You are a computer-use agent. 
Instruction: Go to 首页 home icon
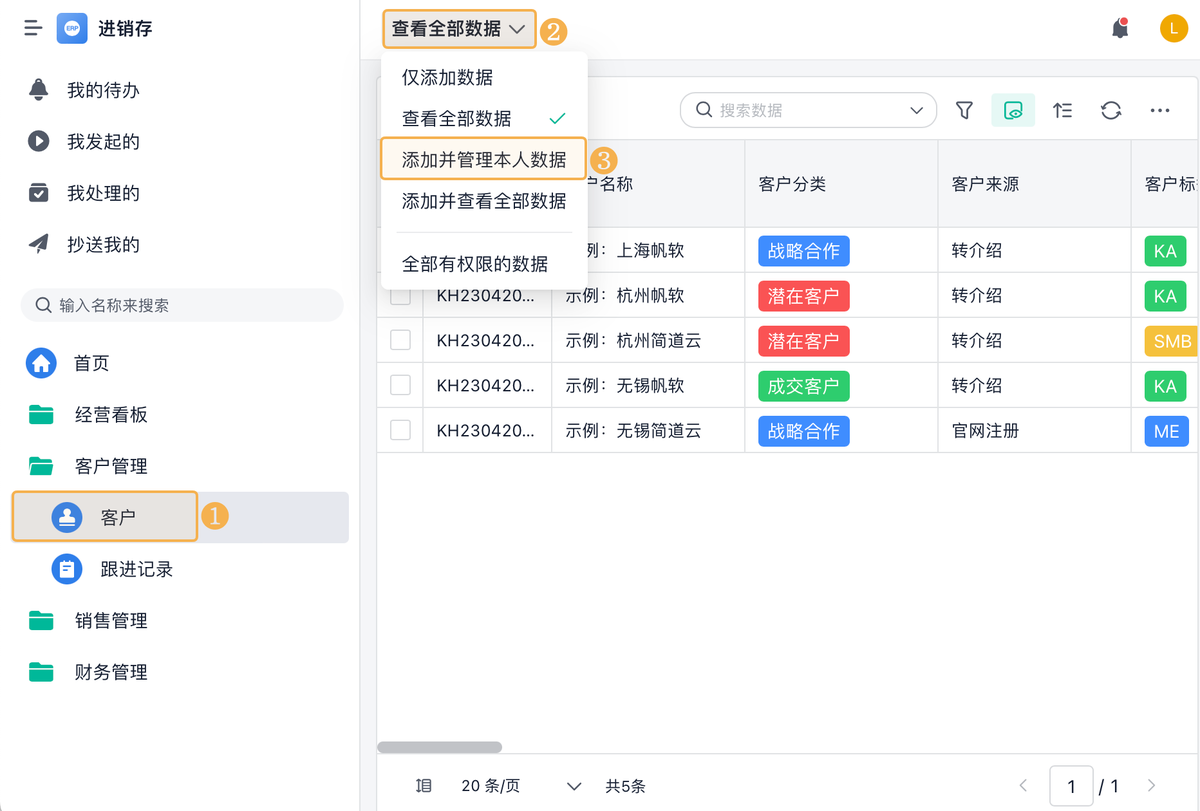(41, 363)
